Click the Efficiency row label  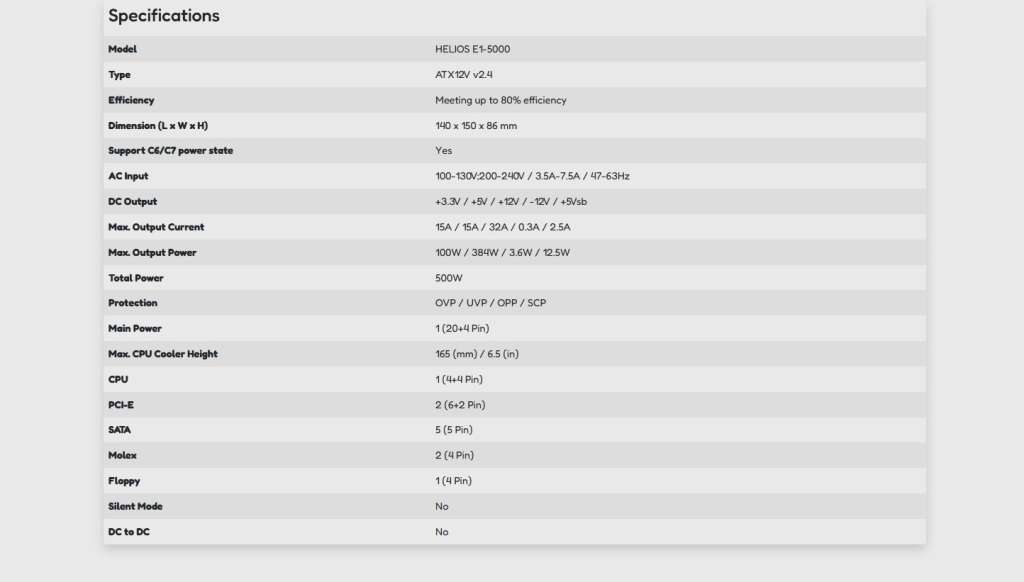[x=131, y=100]
